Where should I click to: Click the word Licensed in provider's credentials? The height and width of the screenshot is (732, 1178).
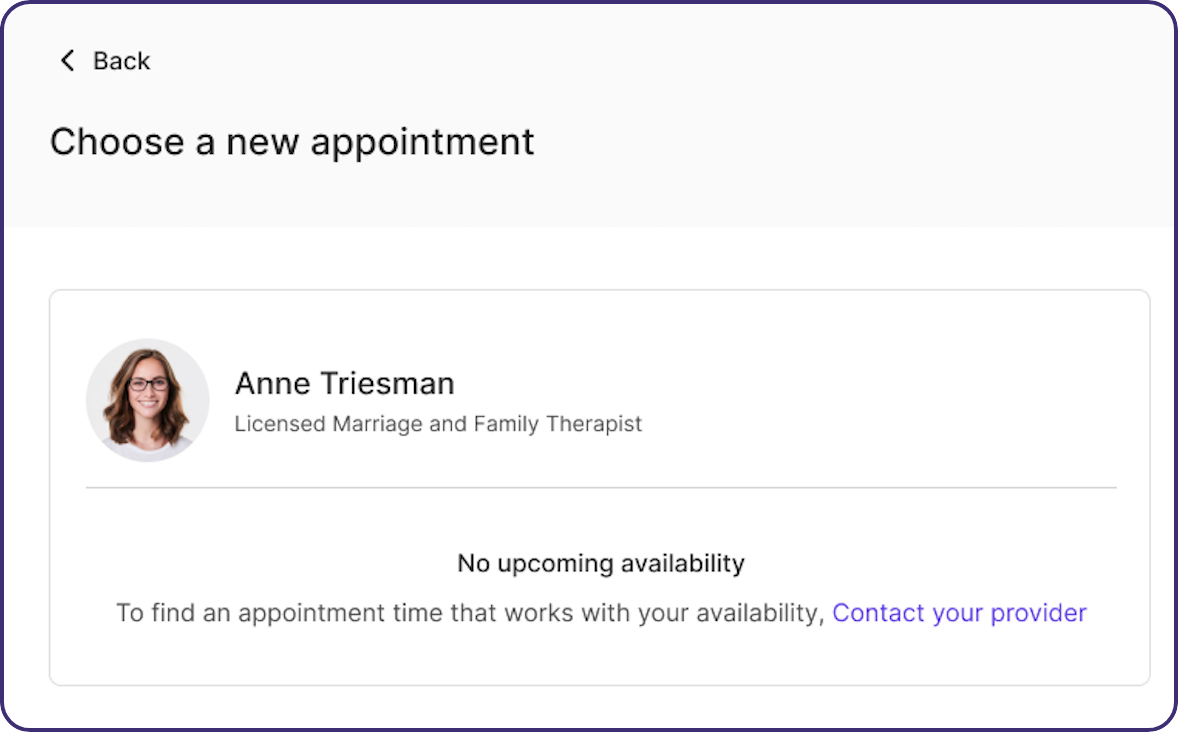(x=280, y=424)
